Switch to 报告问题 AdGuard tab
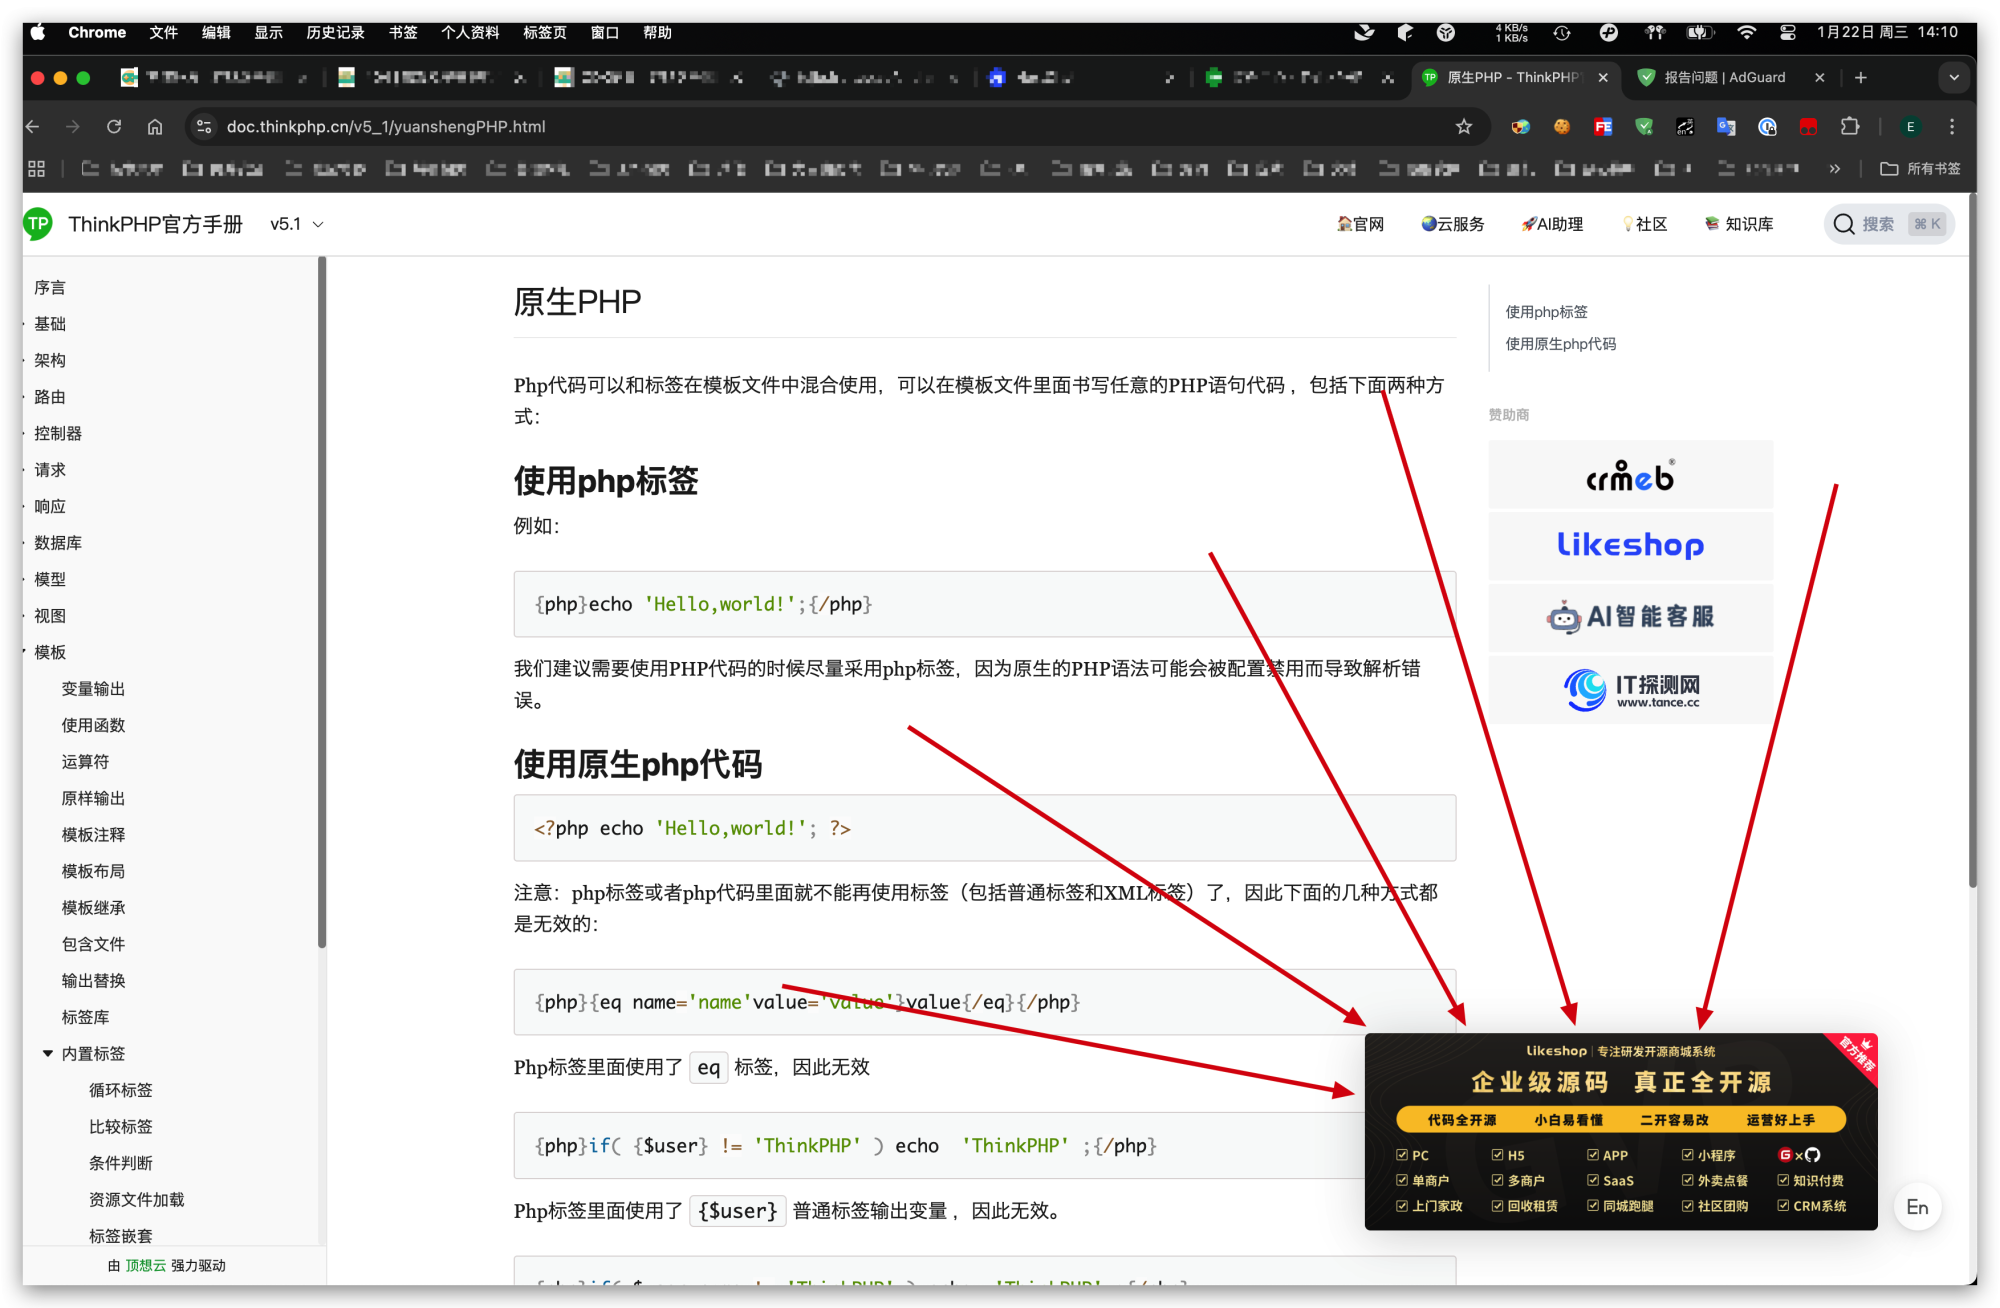Viewport: 2000px width, 1308px height. (1724, 78)
